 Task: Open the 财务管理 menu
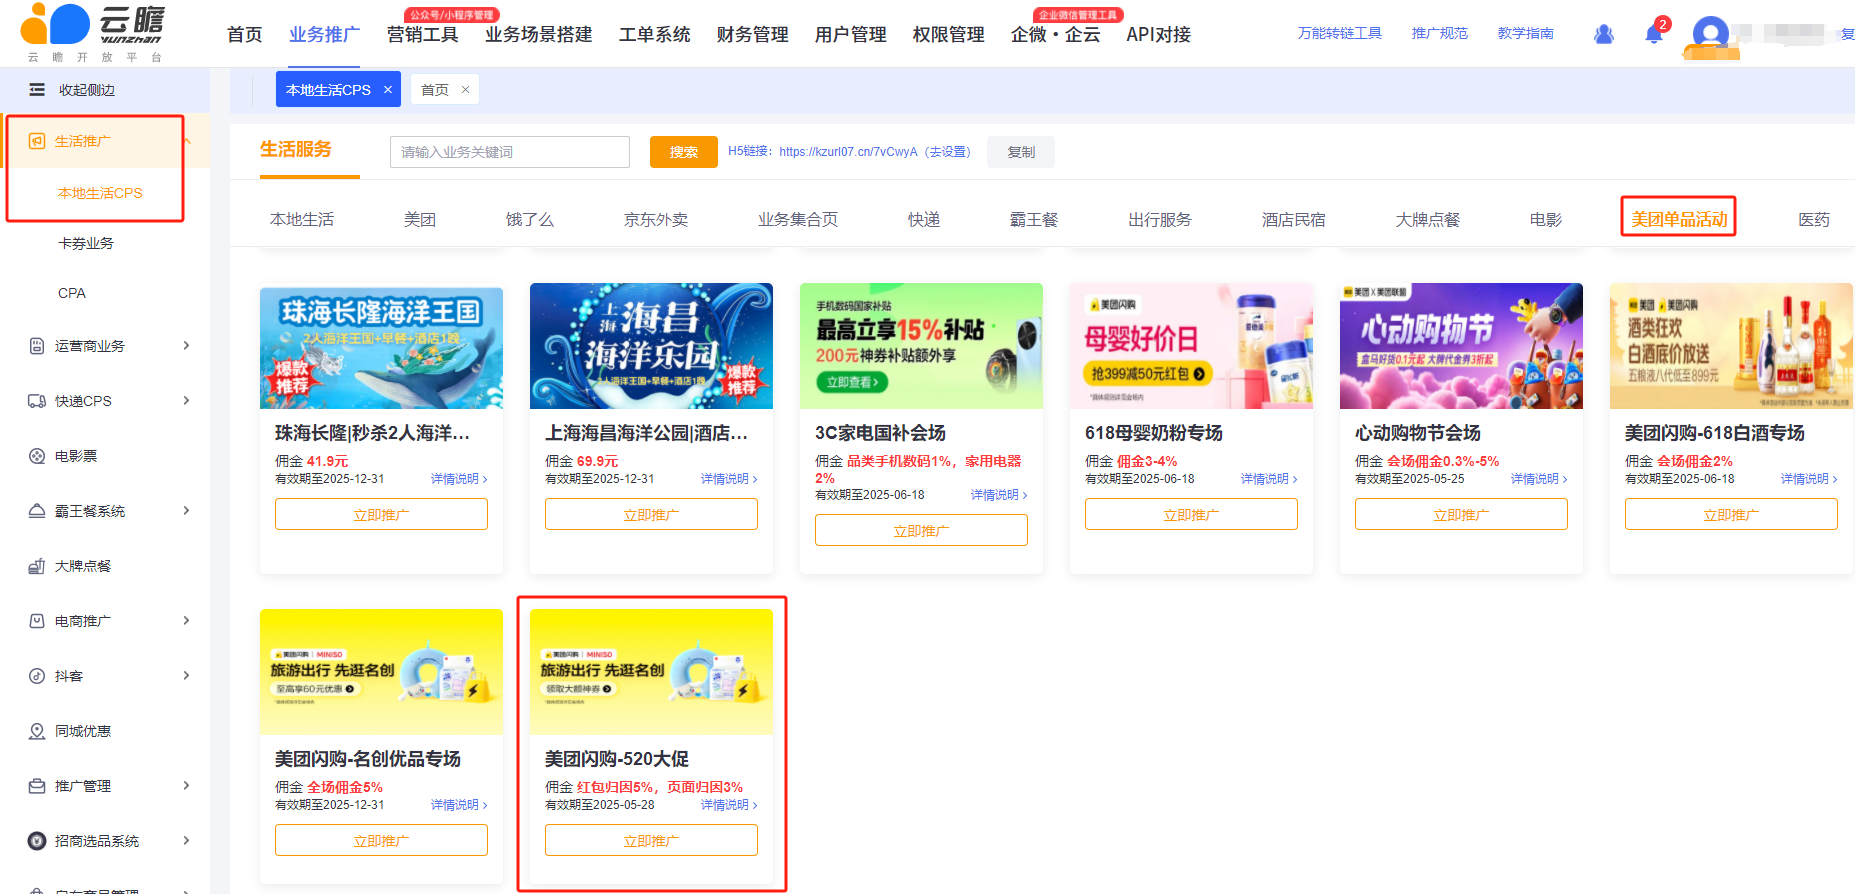click(753, 35)
